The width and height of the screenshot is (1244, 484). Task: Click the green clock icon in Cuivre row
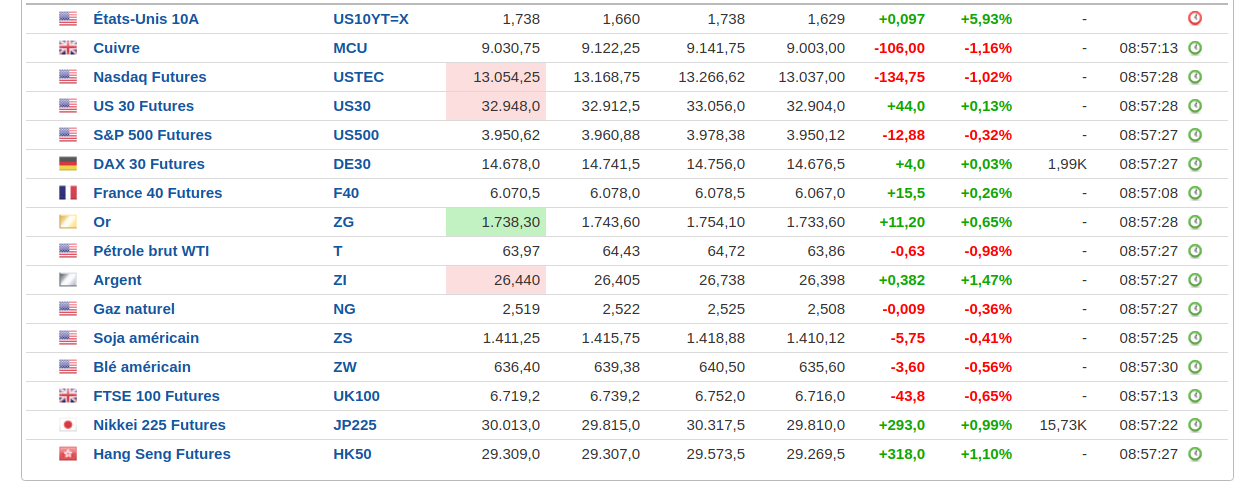point(1195,48)
